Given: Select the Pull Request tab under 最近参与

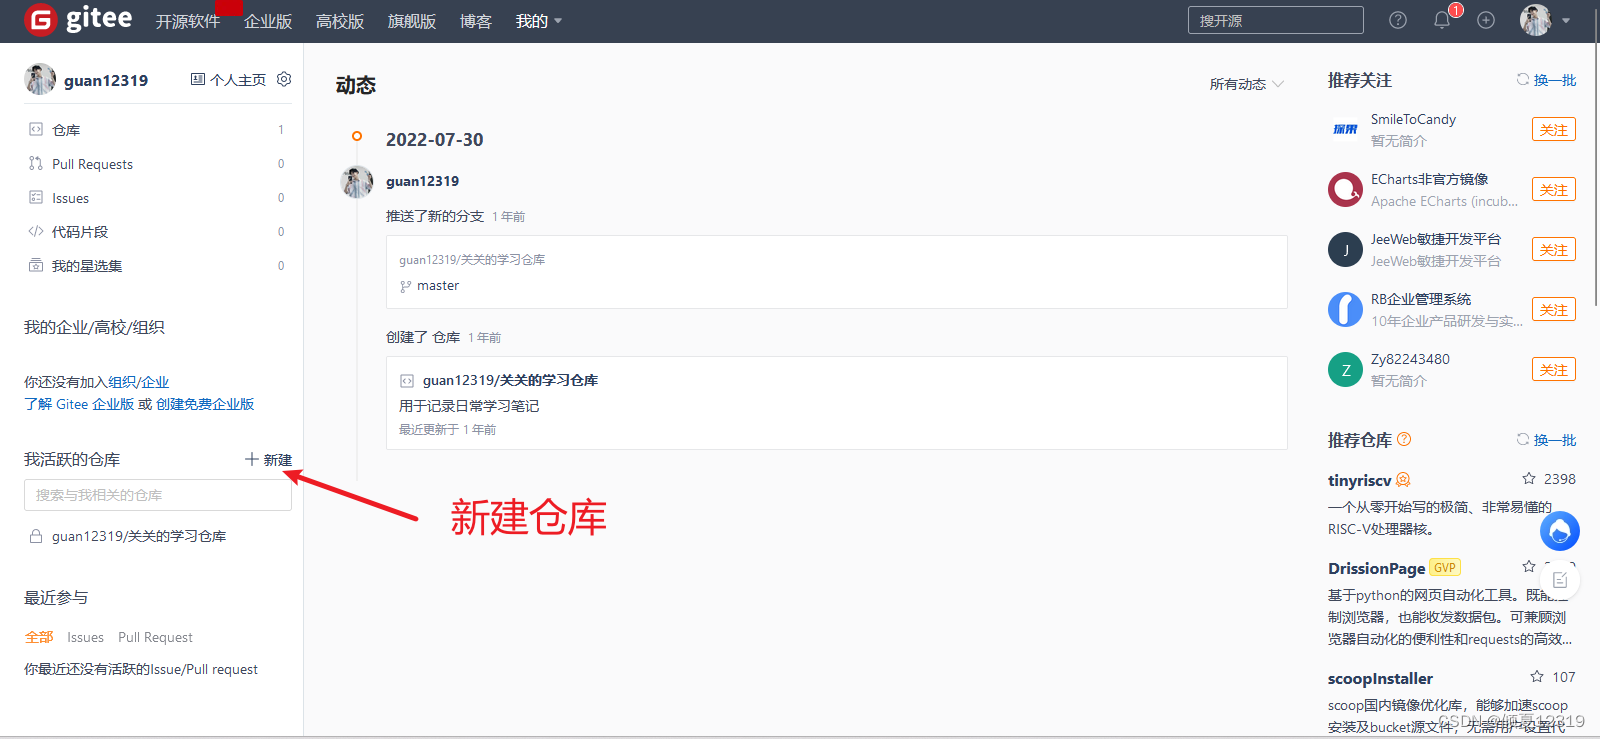Looking at the screenshot, I should [155, 637].
